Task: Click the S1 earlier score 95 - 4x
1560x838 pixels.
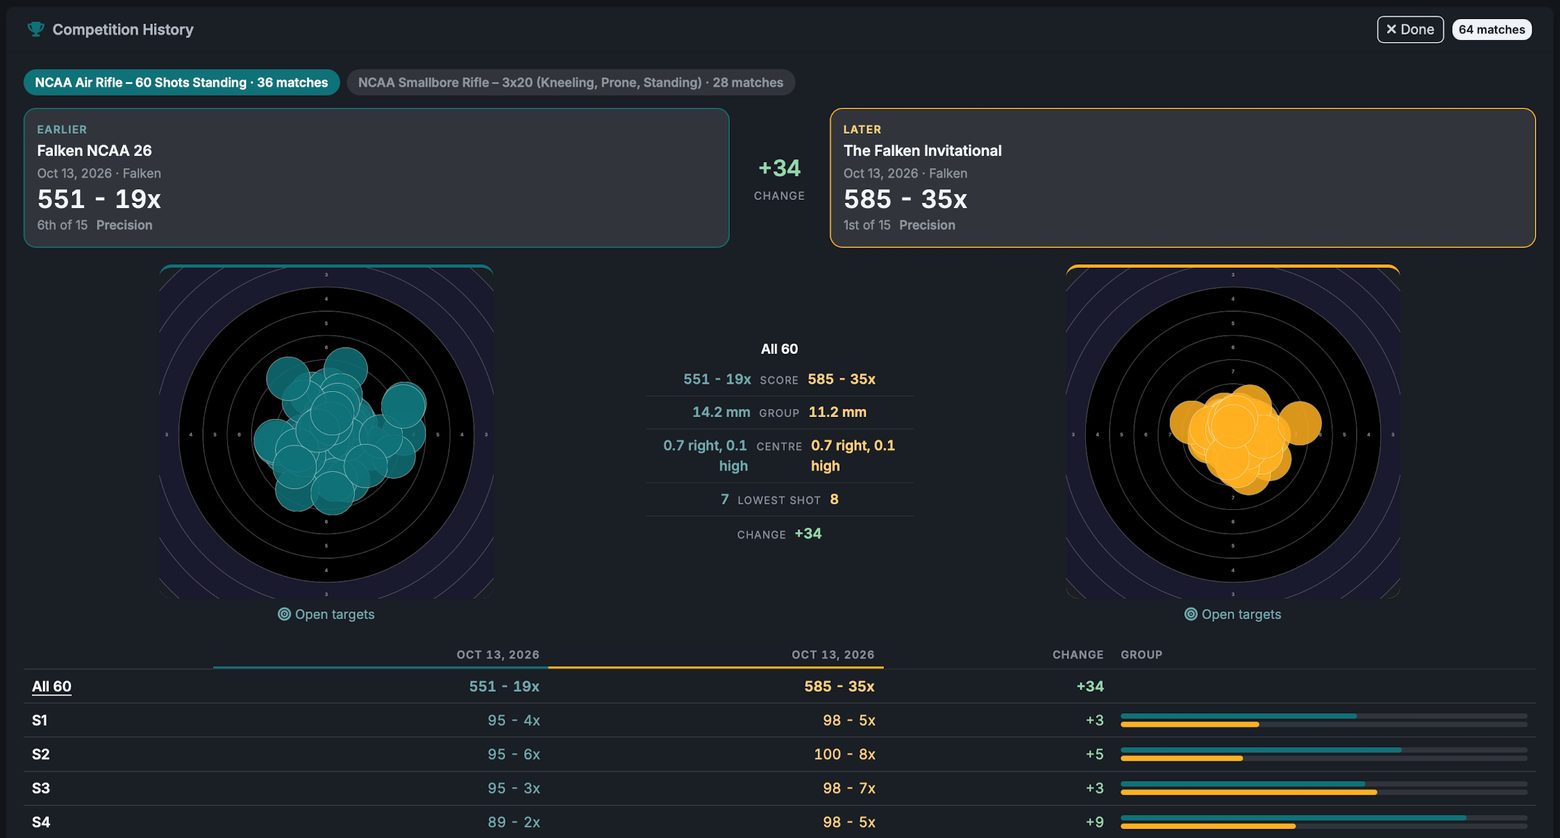Action: [514, 720]
